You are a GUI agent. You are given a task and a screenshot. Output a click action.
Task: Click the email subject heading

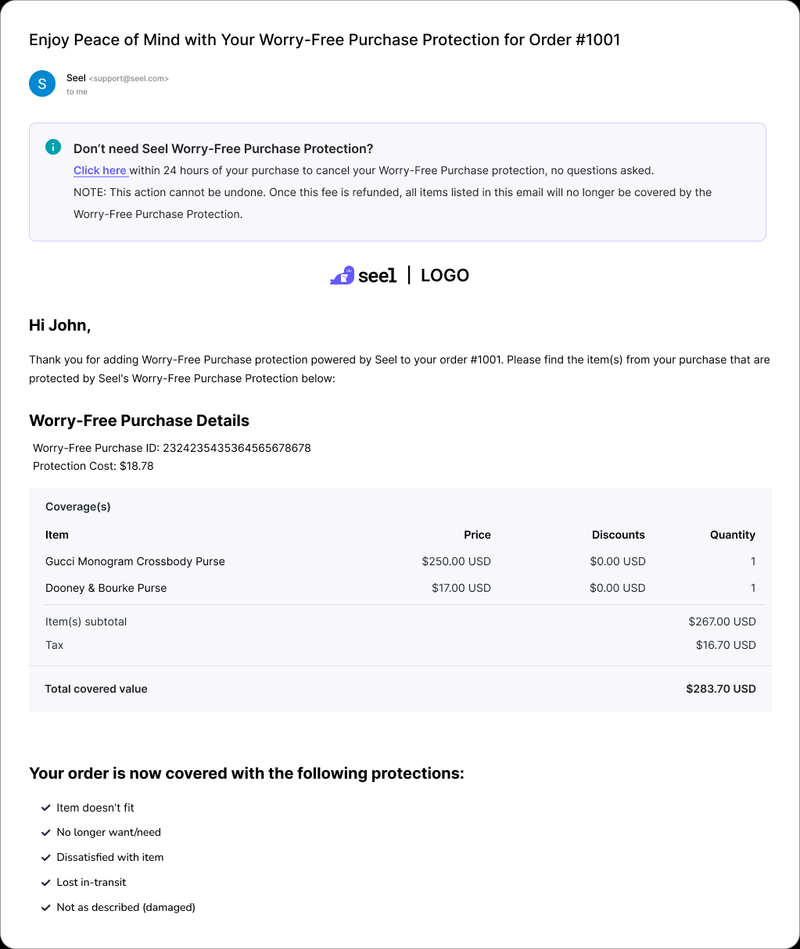(324, 40)
